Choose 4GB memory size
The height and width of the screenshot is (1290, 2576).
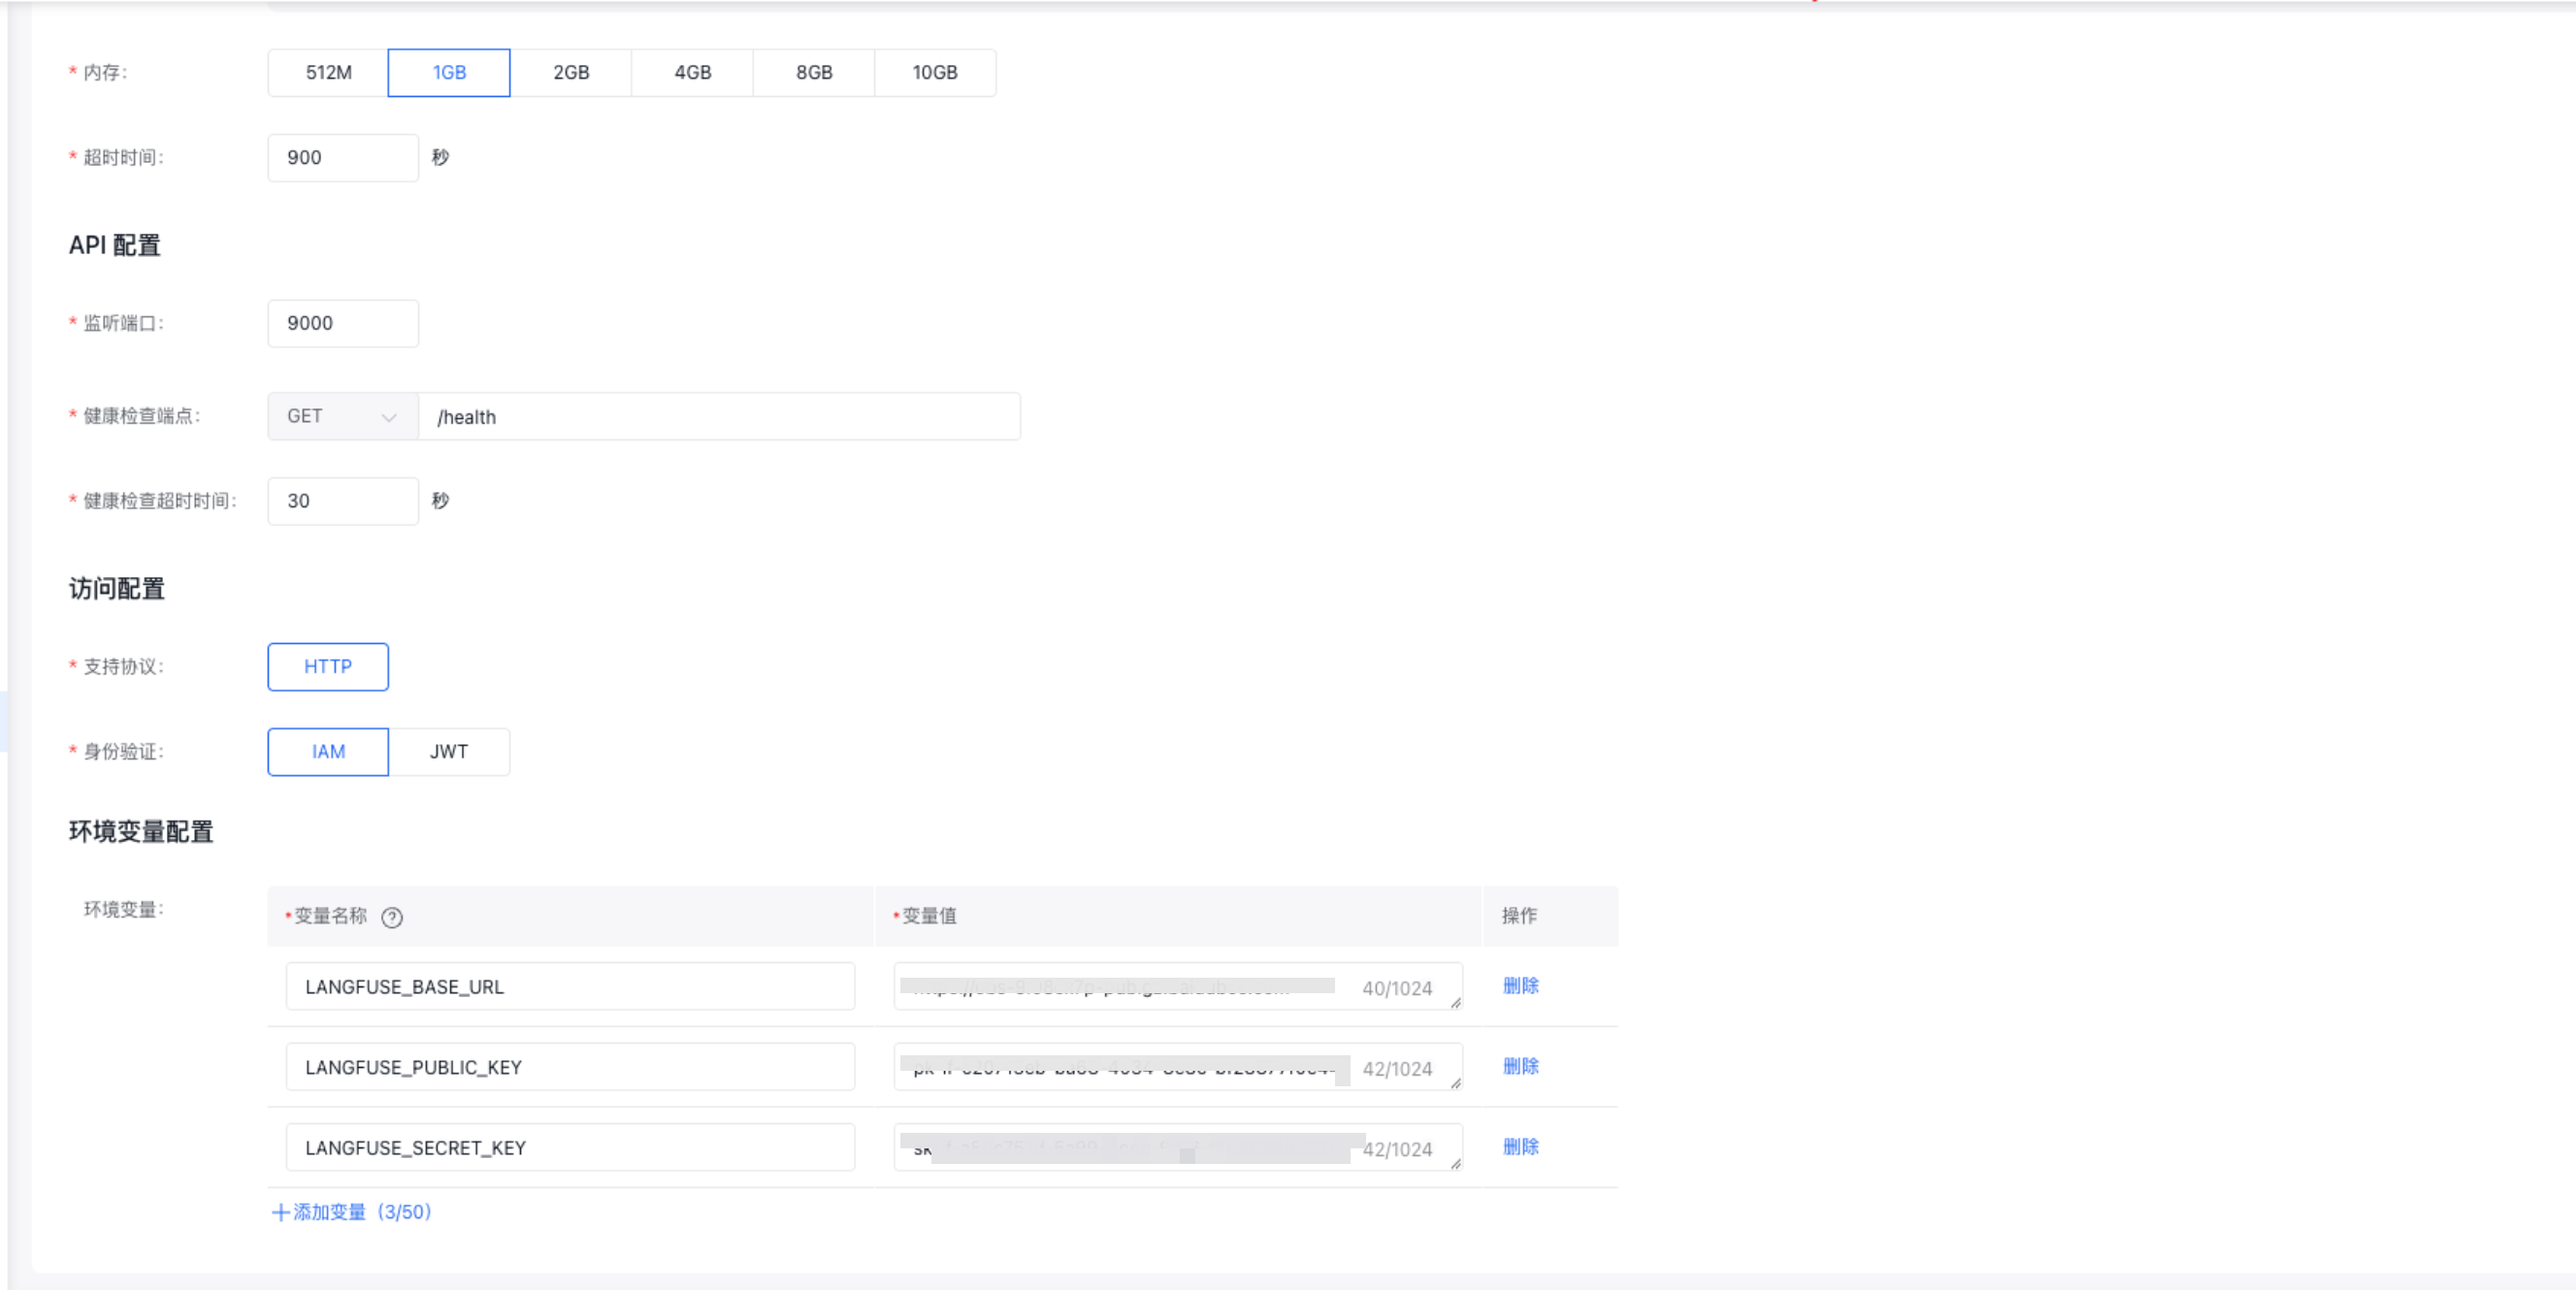692,73
